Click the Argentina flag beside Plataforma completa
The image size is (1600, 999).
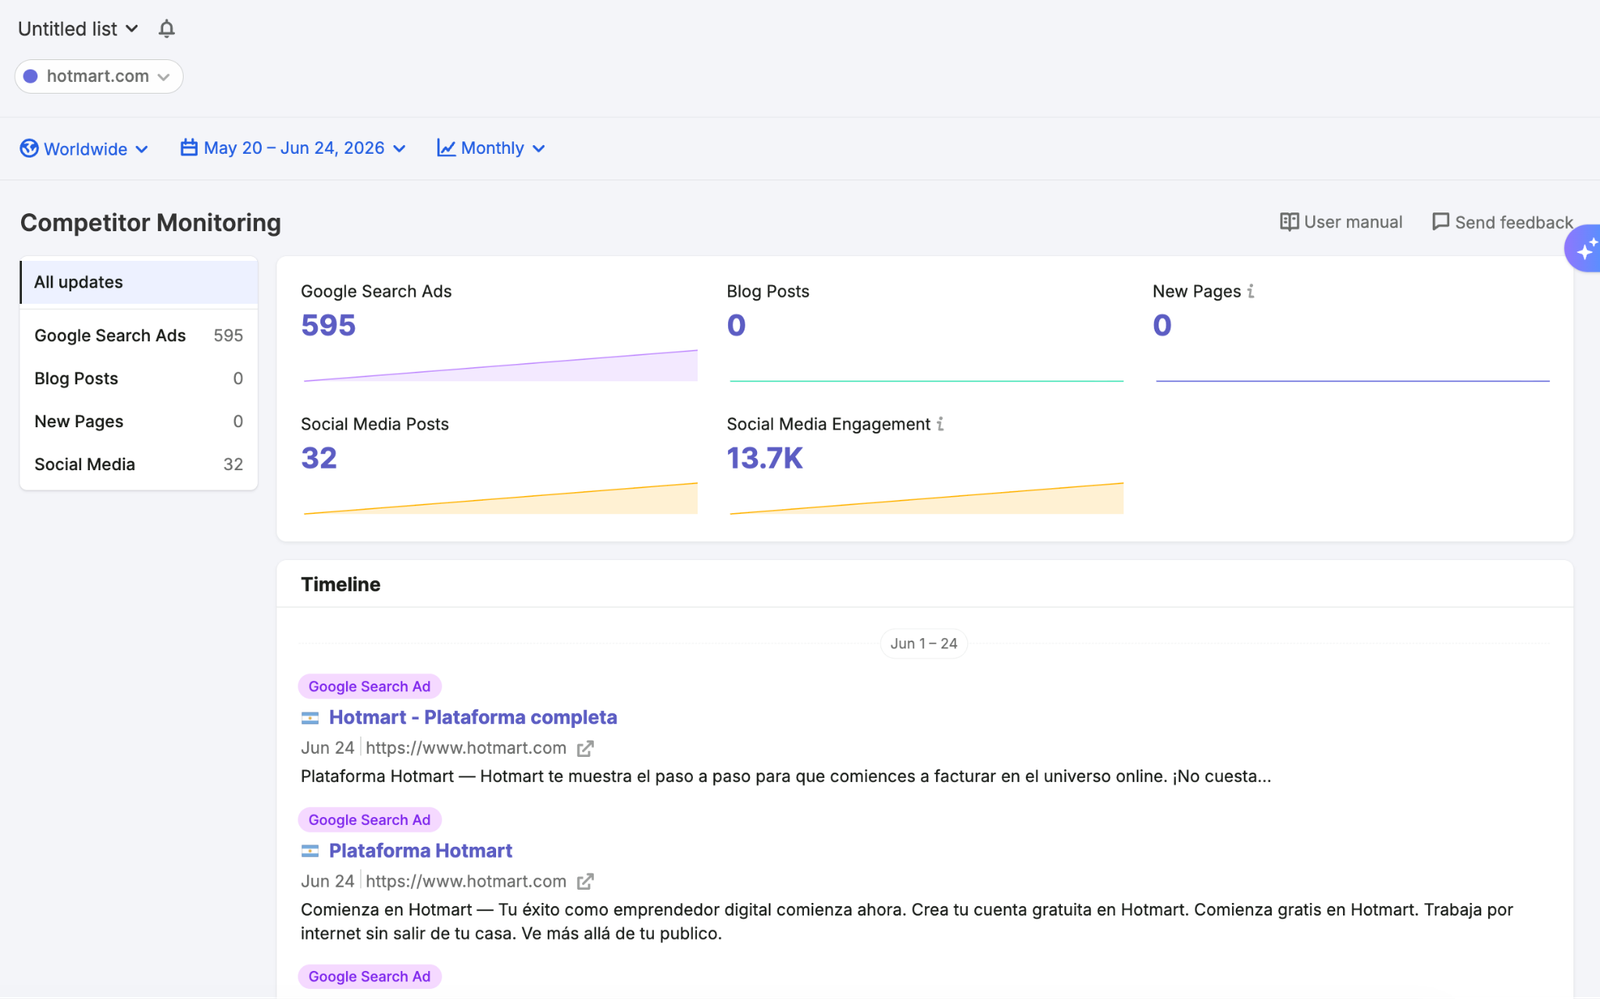coord(310,718)
